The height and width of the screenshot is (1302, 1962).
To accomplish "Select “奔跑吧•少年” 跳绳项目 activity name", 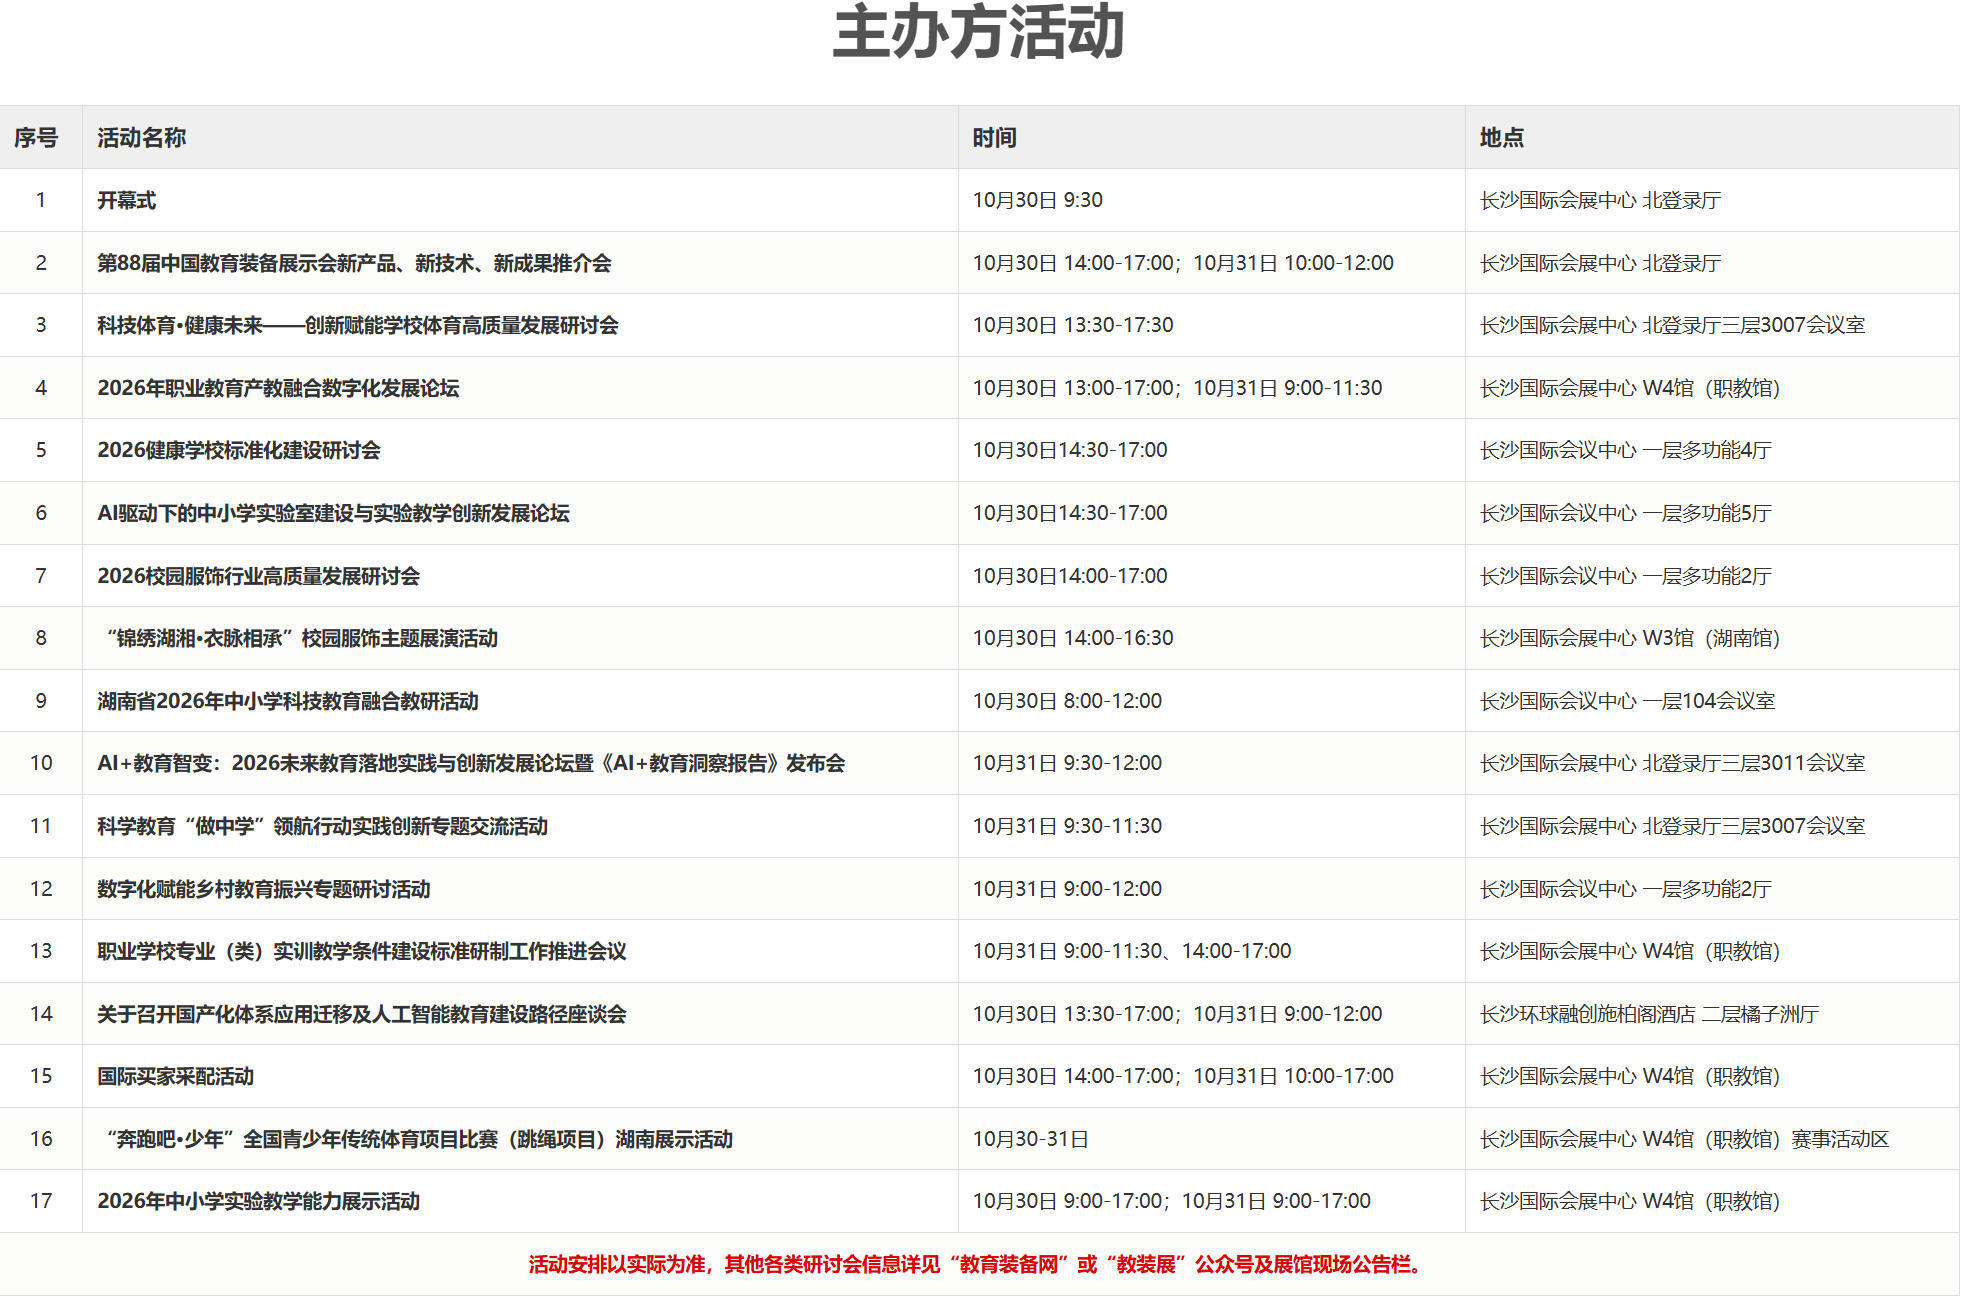I will click(420, 1139).
